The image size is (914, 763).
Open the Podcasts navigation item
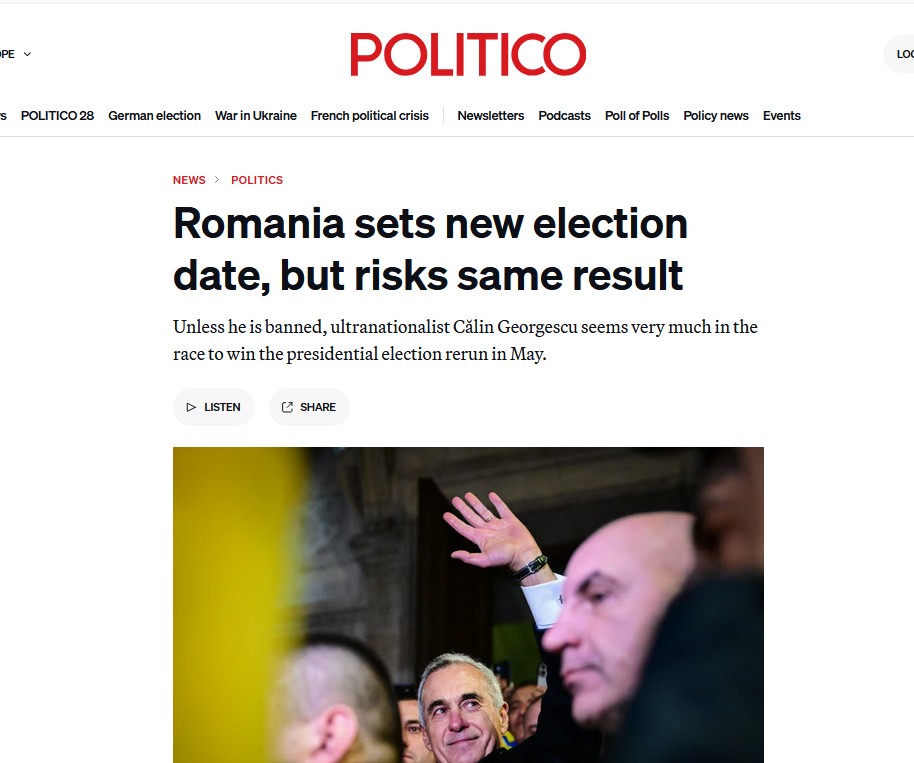pyautogui.click(x=564, y=116)
